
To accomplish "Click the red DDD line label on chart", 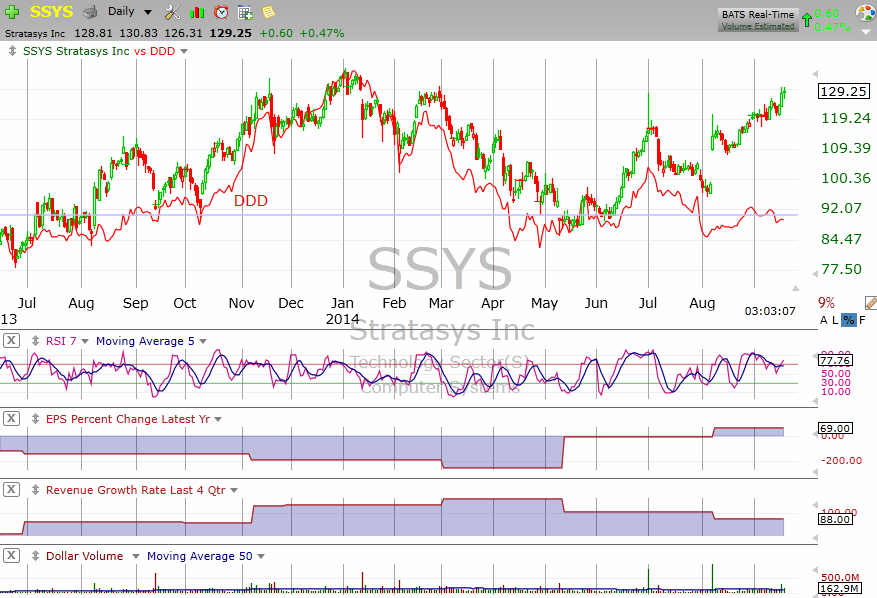I will pyautogui.click(x=251, y=201).
